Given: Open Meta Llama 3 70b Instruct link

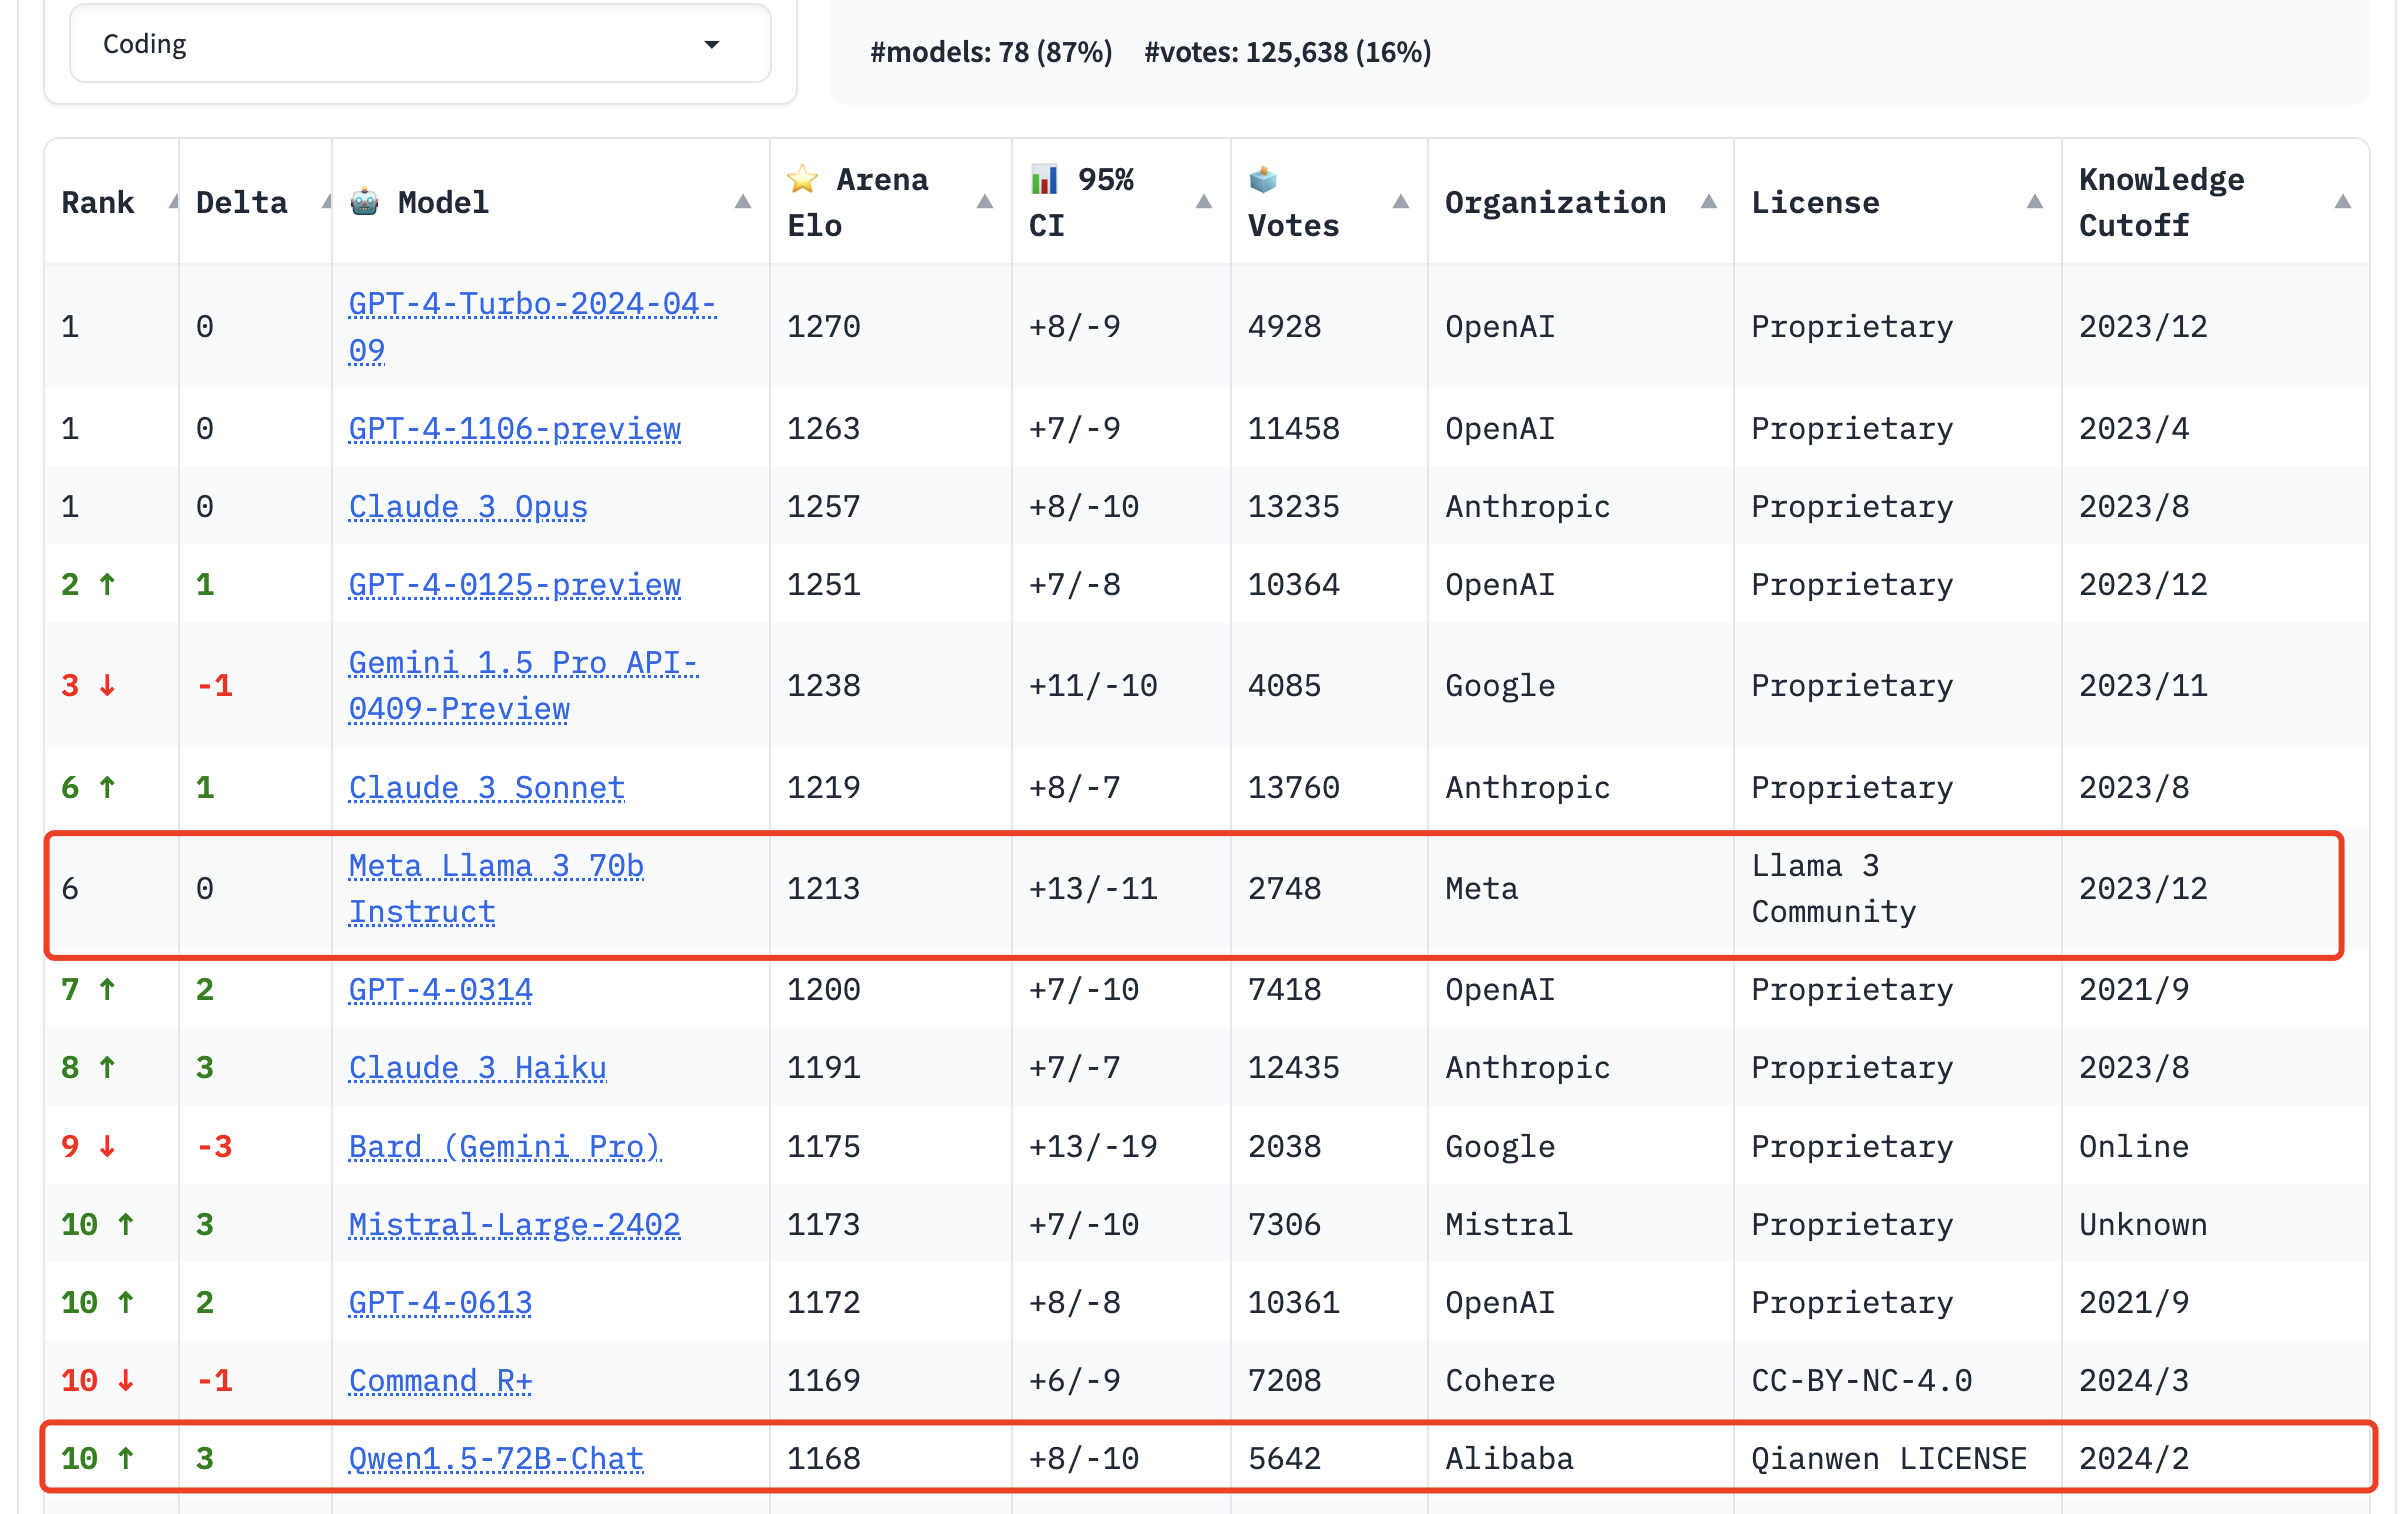Looking at the screenshot, I should click(x=496, y=888).
